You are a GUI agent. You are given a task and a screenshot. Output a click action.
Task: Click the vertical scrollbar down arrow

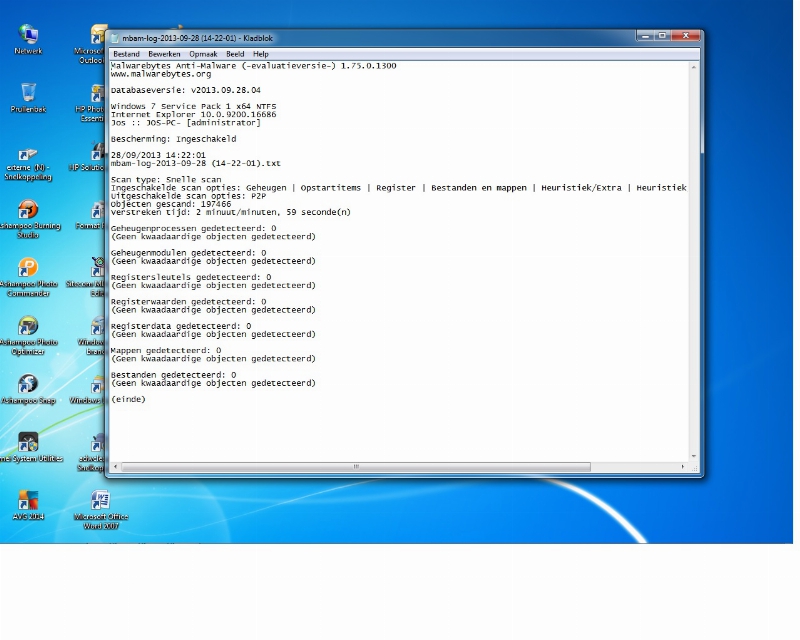tap(694, 456)
